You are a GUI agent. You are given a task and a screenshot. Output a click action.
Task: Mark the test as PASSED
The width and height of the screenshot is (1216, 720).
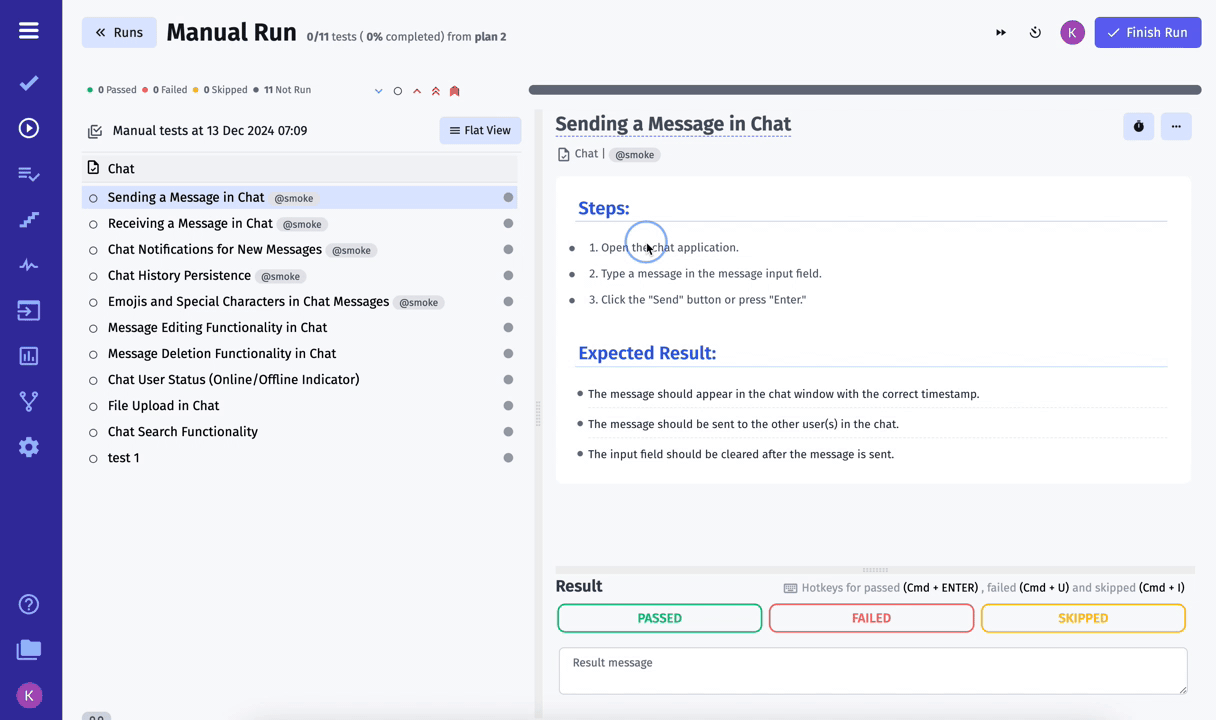660,618
